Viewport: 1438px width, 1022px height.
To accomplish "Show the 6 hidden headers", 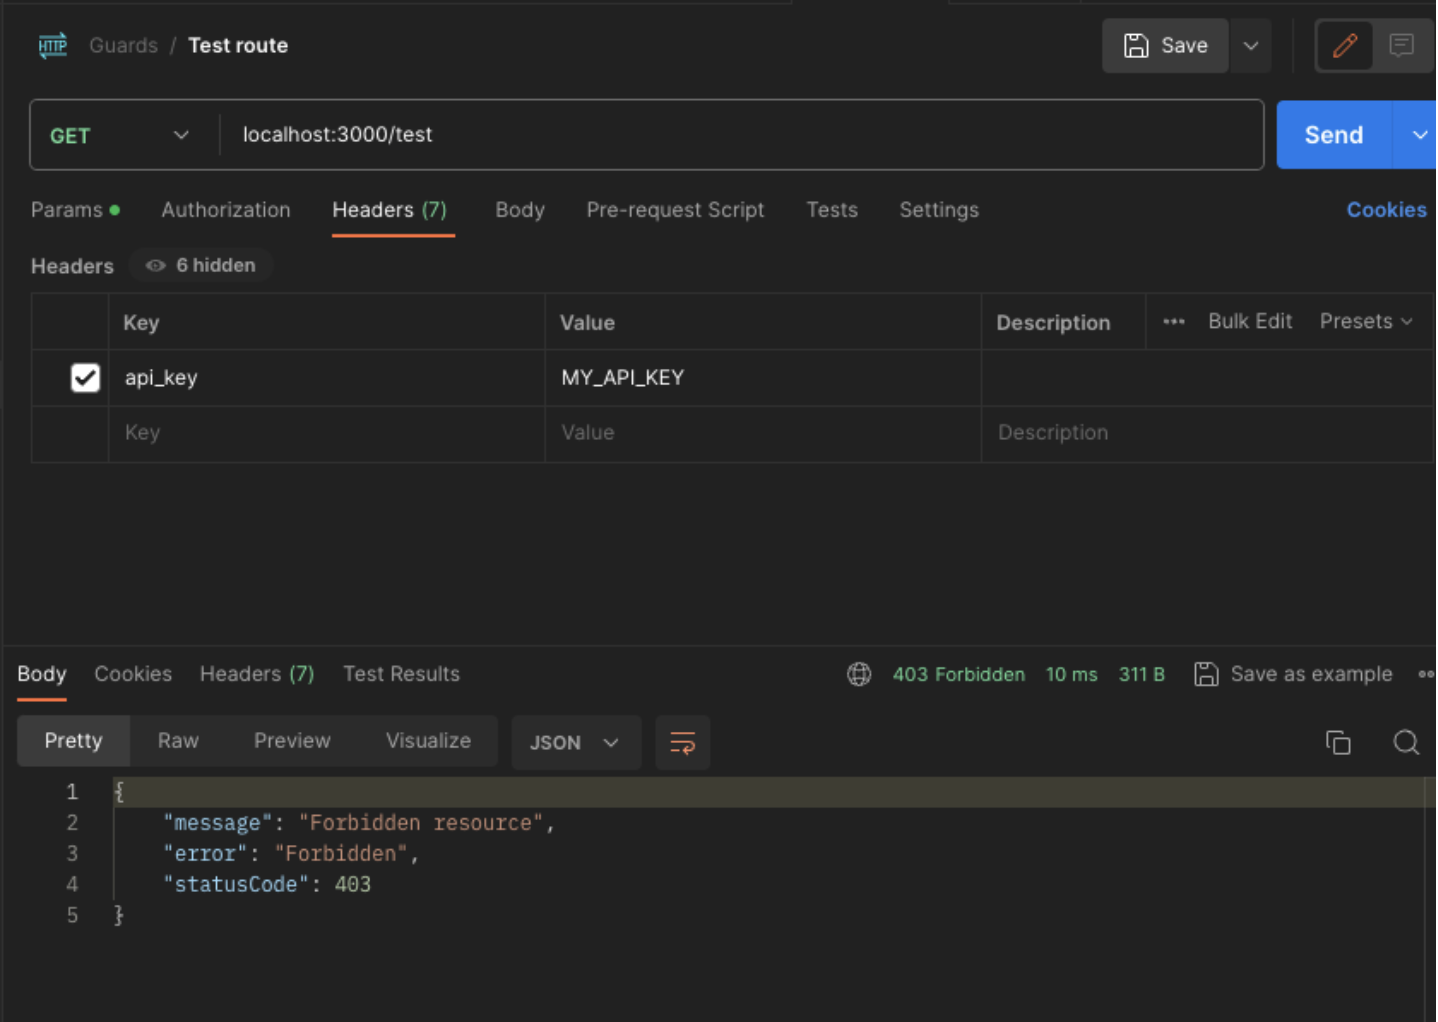I will pos(201,265).
